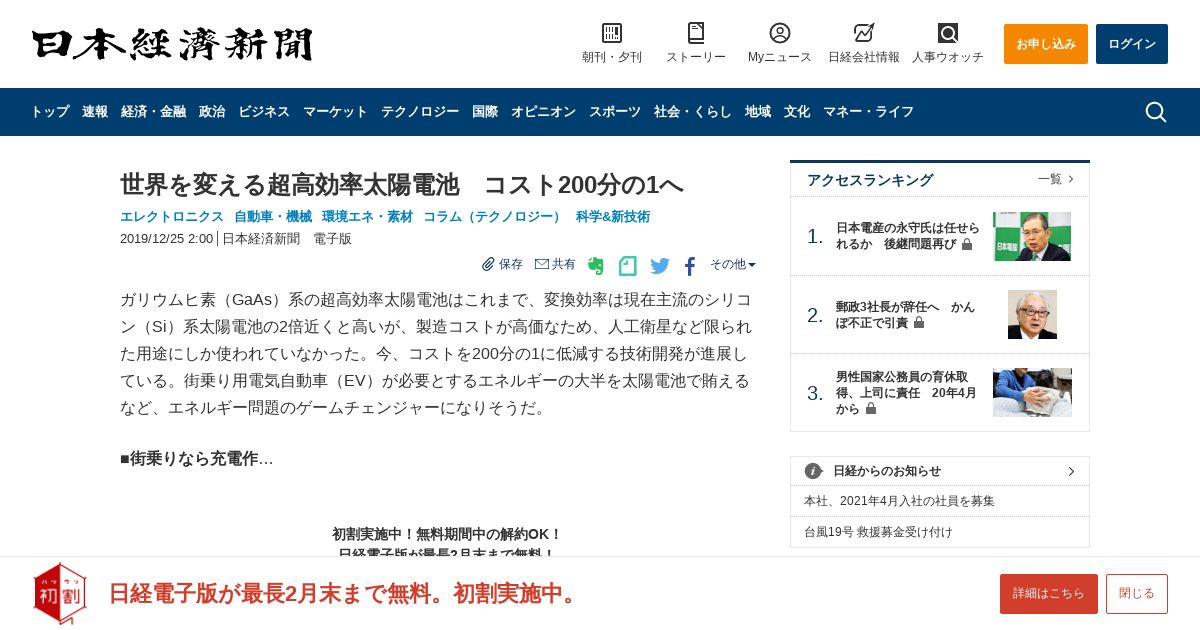Share article with the teal note icon

(x=627, y=266)
